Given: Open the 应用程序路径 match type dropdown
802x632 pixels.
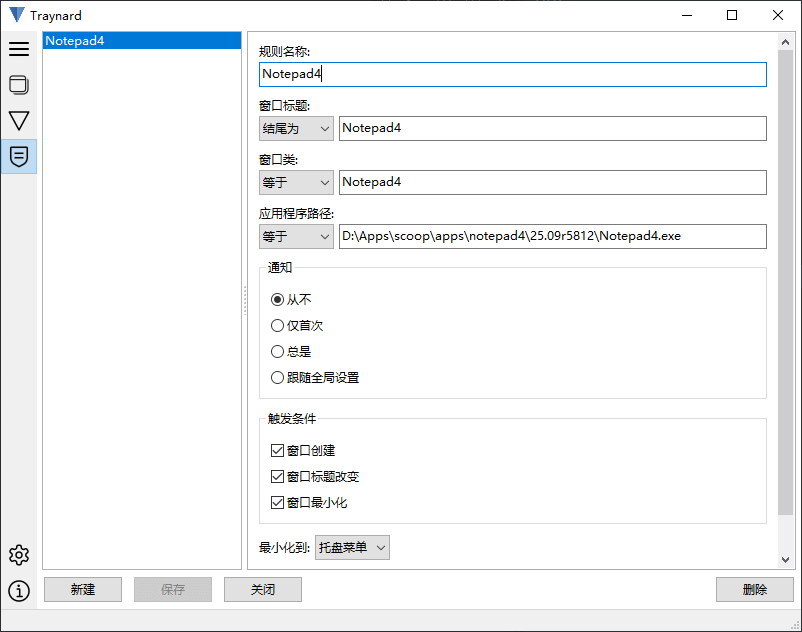Looking at the screenshot, I should coord(296,236).
